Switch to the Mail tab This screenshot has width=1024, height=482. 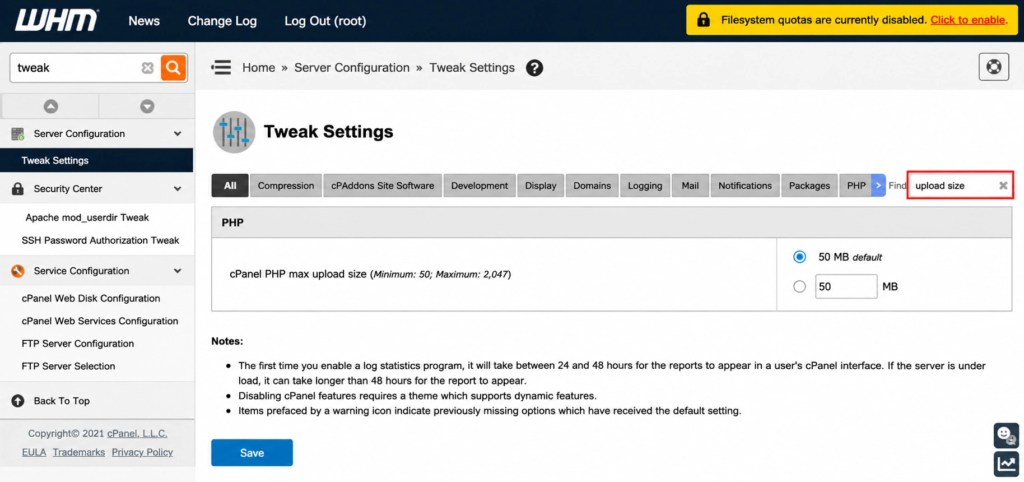pyautogui.click(x=690, y=185)
